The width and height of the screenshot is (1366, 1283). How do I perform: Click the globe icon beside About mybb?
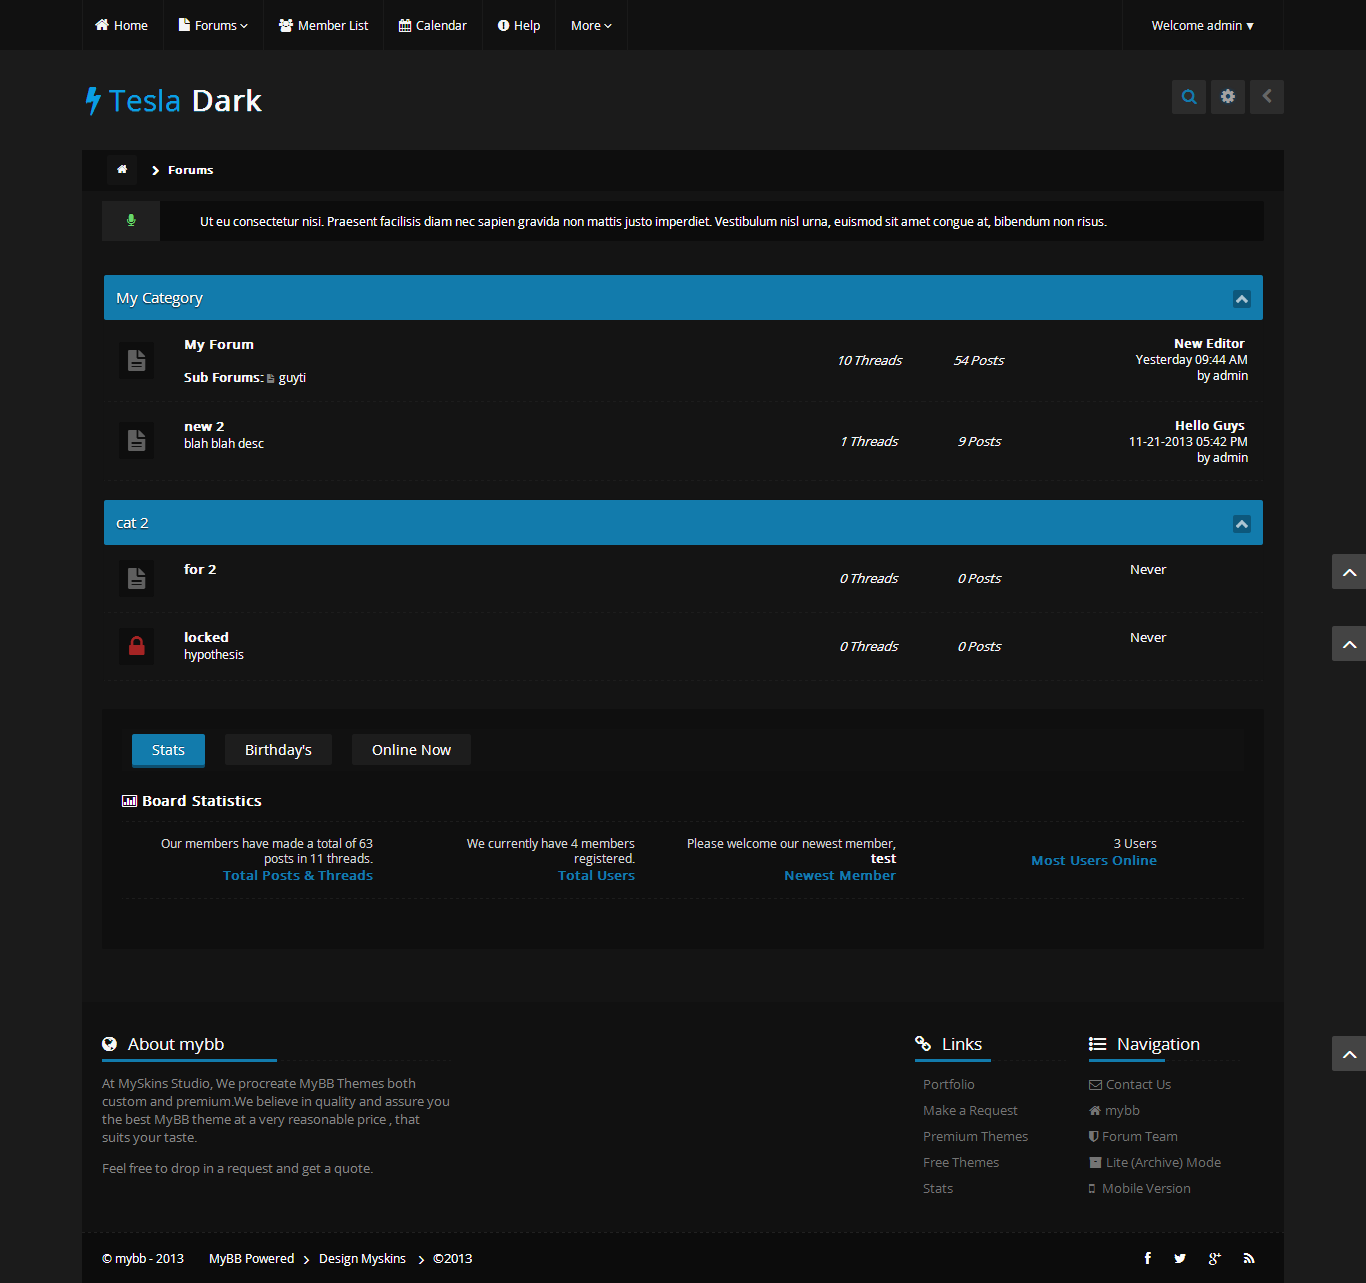click(110, 1044)
